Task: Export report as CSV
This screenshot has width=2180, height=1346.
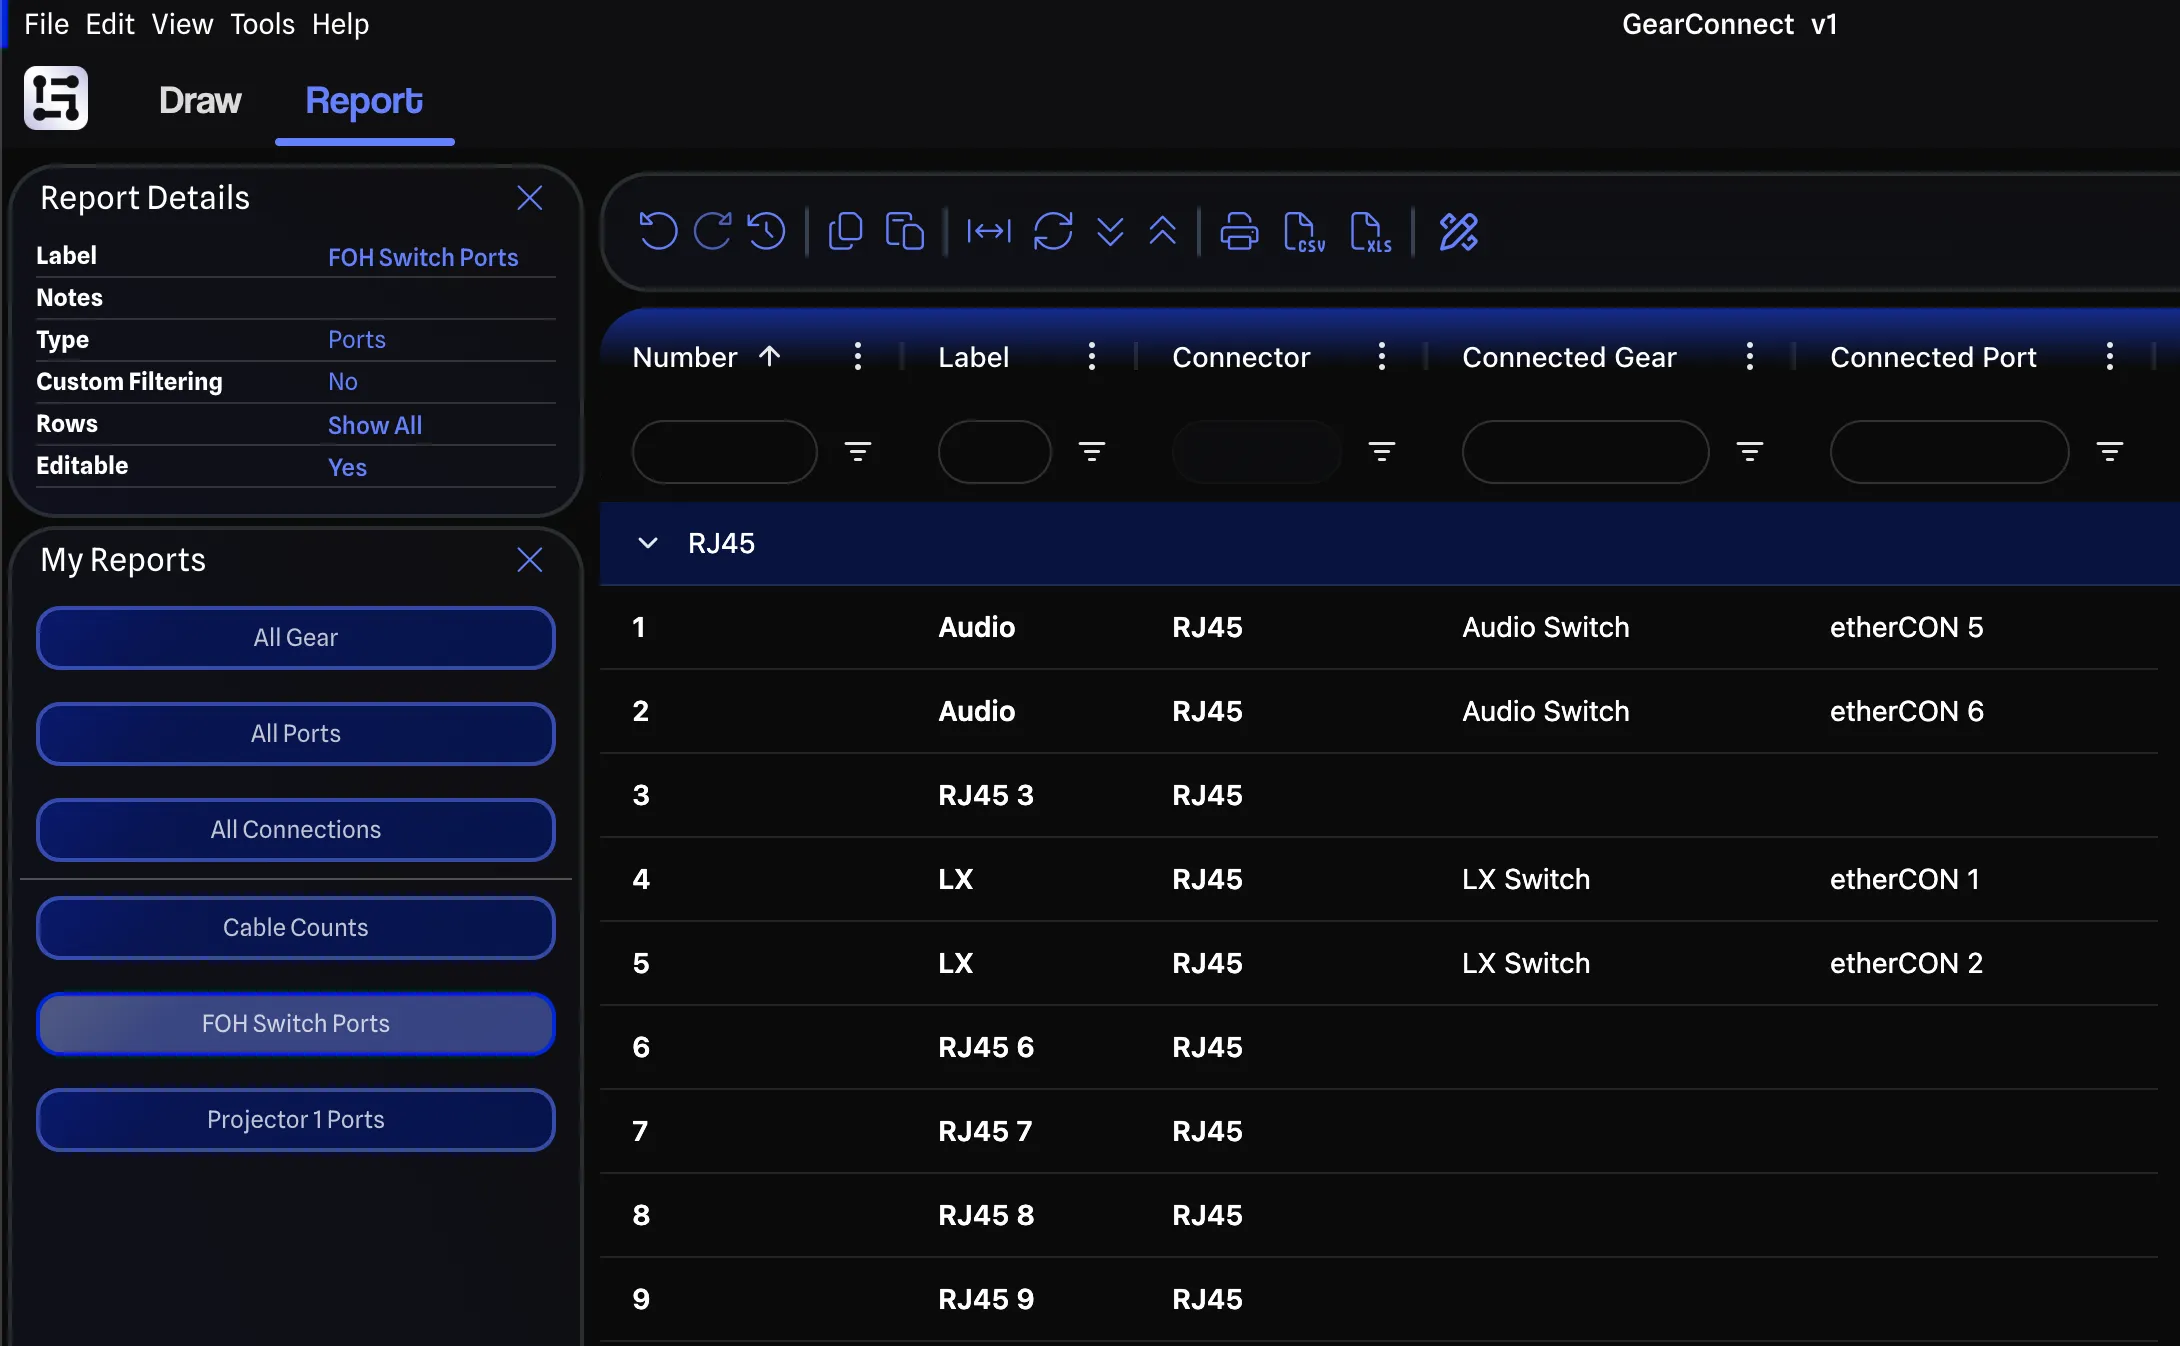Action: coord(1304,232)
